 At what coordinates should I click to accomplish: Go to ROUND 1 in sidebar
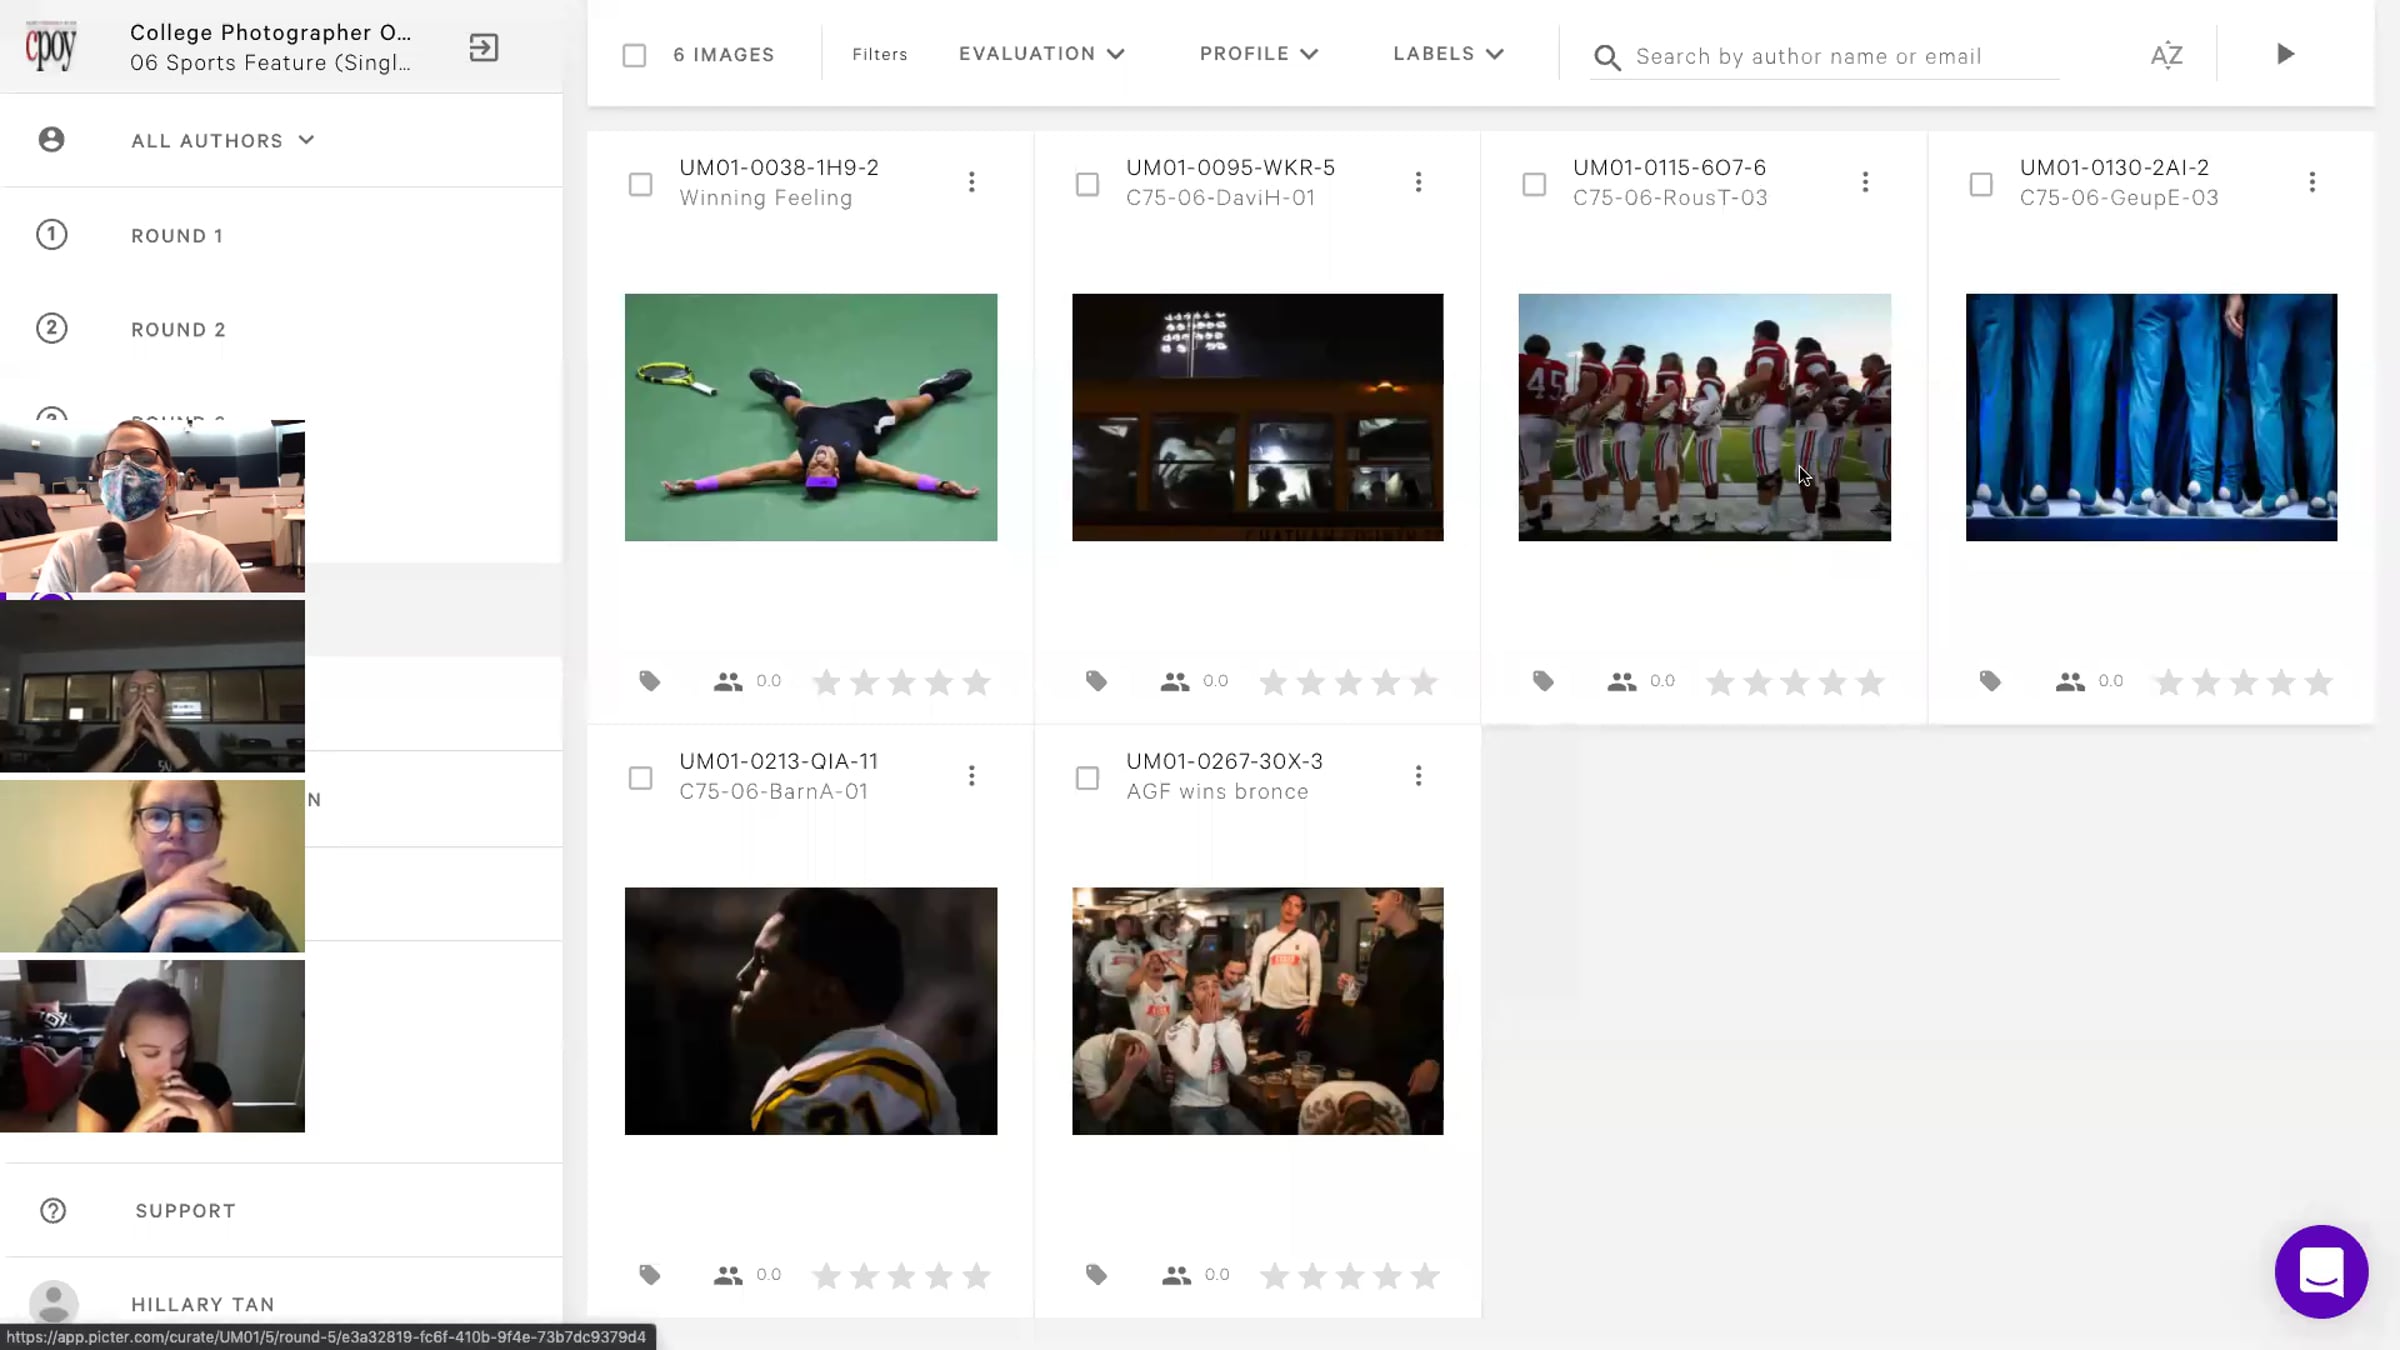[x=177, y=236]
